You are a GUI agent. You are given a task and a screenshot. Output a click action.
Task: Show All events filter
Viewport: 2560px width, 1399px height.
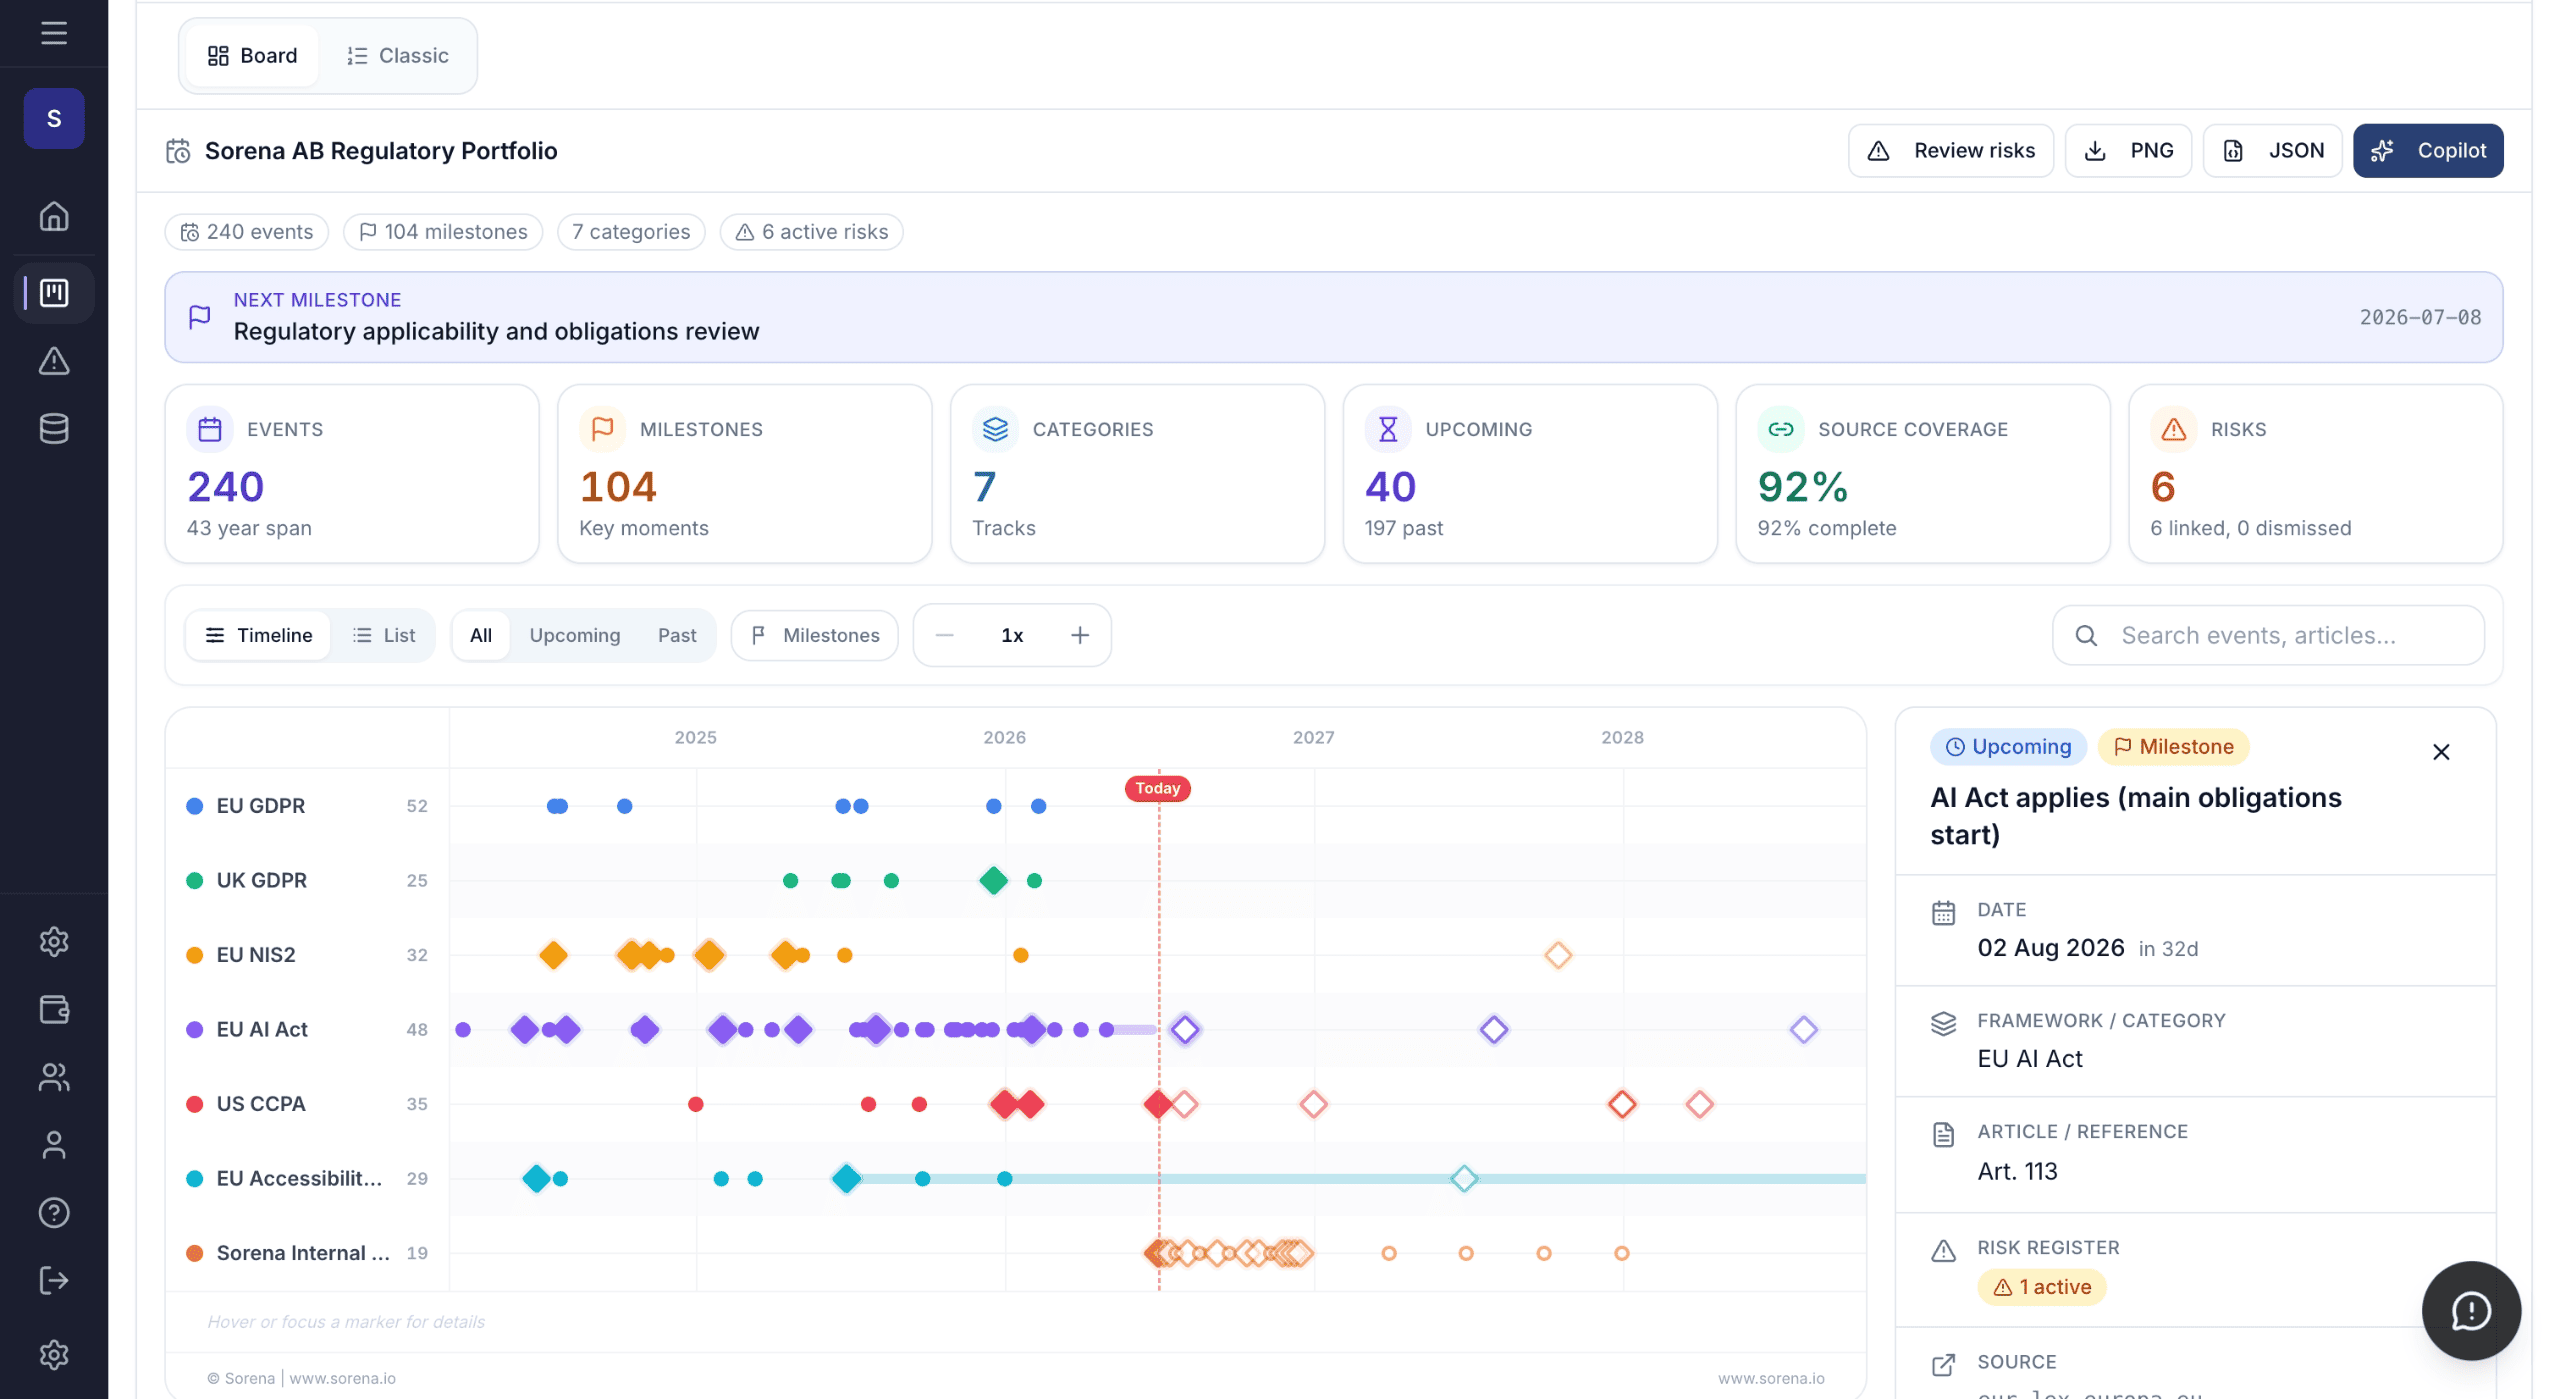(481, 635)
